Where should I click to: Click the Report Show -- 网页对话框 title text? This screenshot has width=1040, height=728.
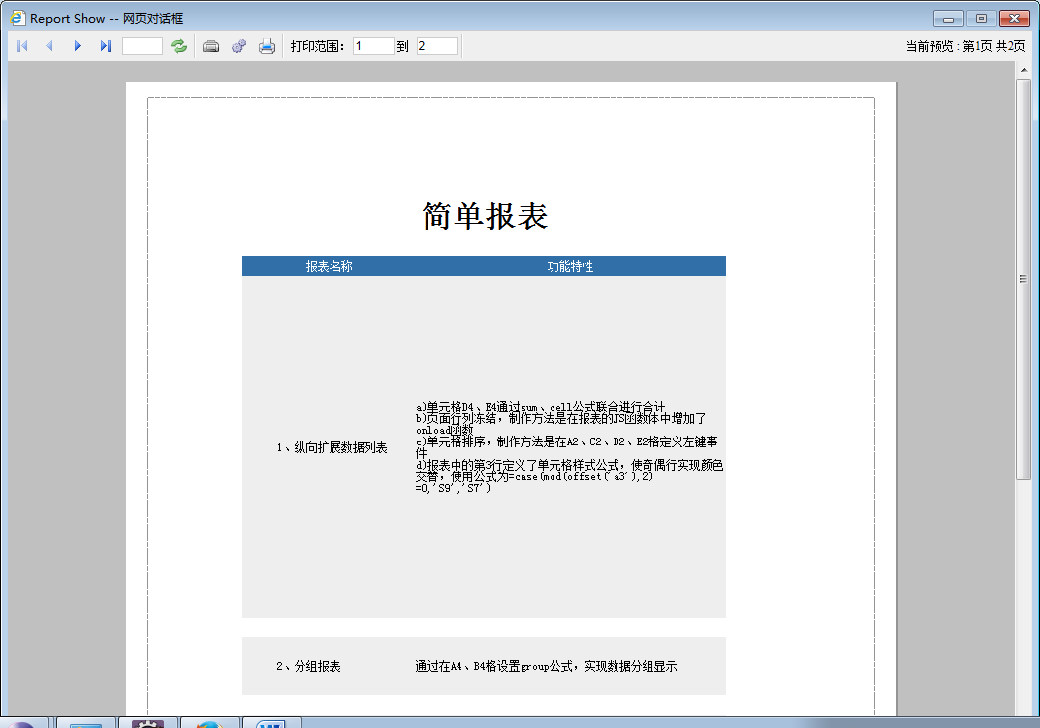click(106, 19)
